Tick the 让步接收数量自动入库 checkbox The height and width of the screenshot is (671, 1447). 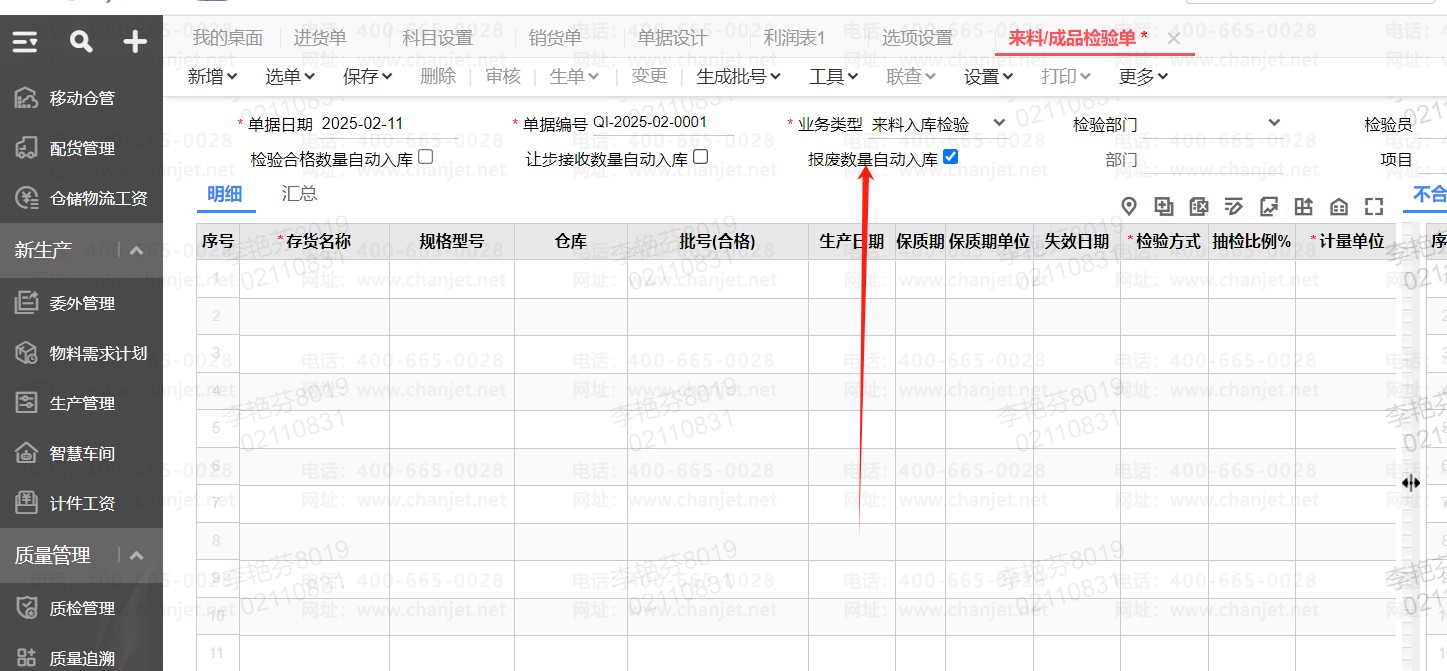[x=700, y=157]
